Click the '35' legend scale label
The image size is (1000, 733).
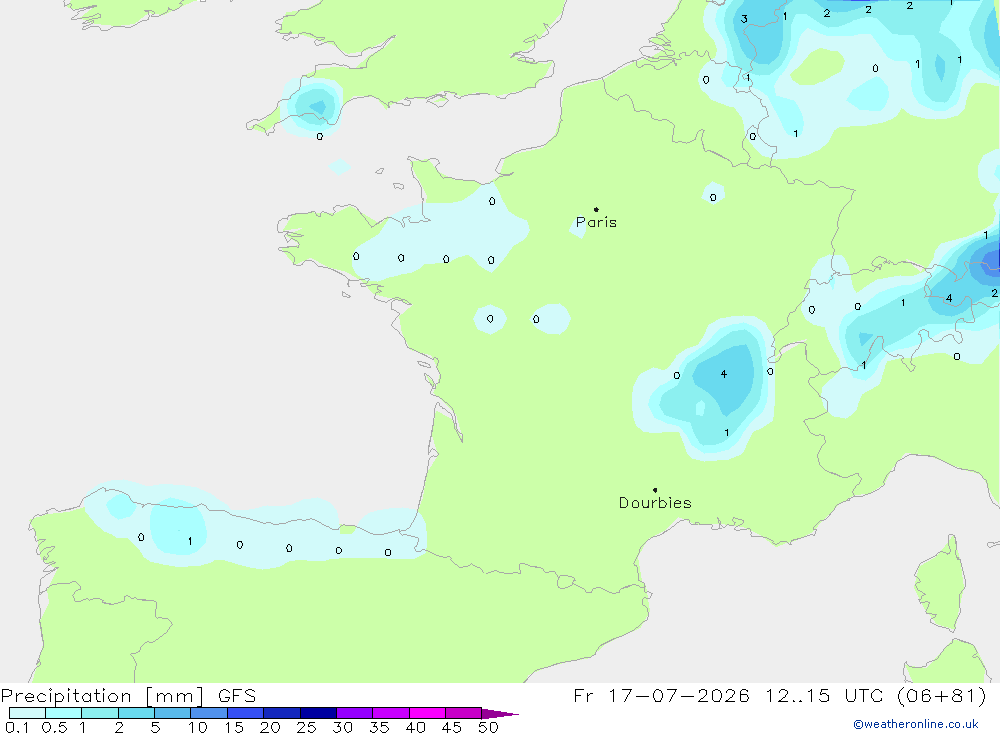click(x=379, y=727)
